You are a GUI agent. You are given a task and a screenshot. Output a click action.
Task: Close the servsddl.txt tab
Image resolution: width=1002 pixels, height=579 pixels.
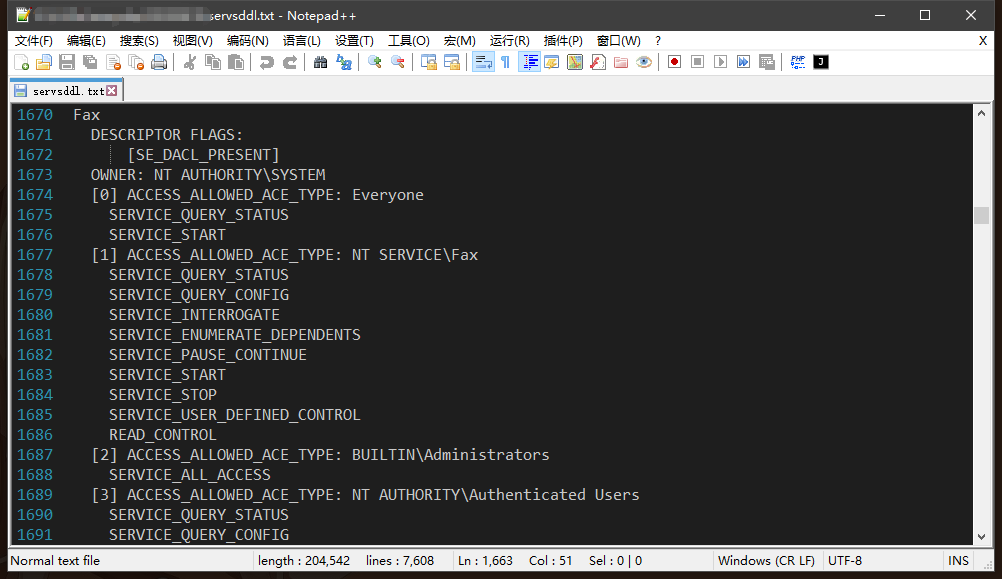pyautogui.click(x=112, y=91)
